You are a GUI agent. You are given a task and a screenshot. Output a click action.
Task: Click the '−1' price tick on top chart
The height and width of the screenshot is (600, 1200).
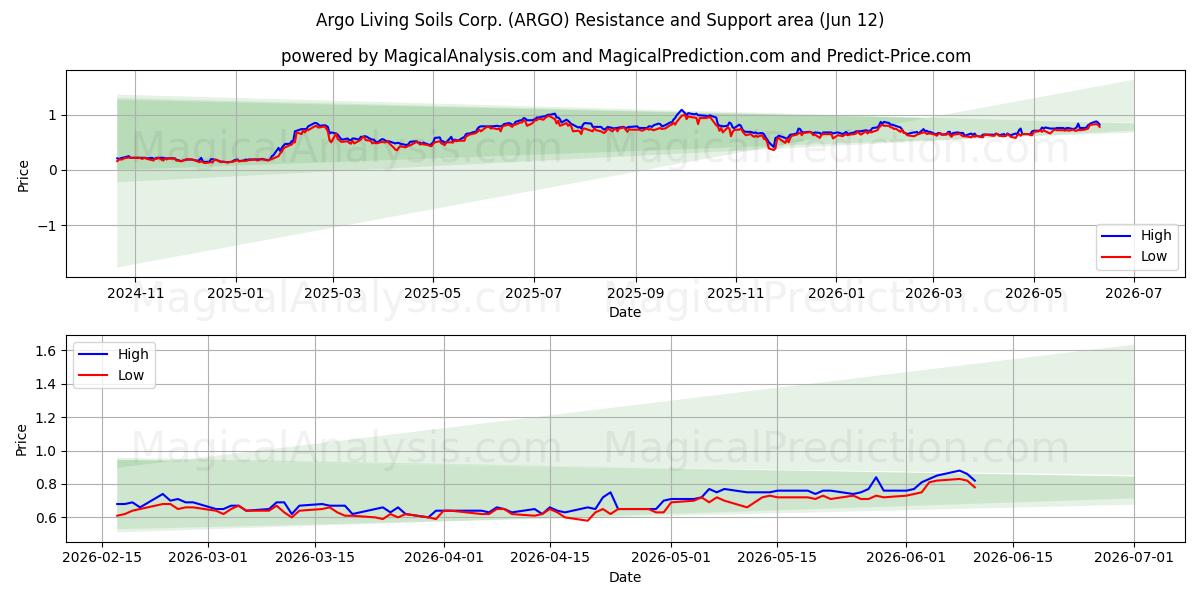click(48, 226)
